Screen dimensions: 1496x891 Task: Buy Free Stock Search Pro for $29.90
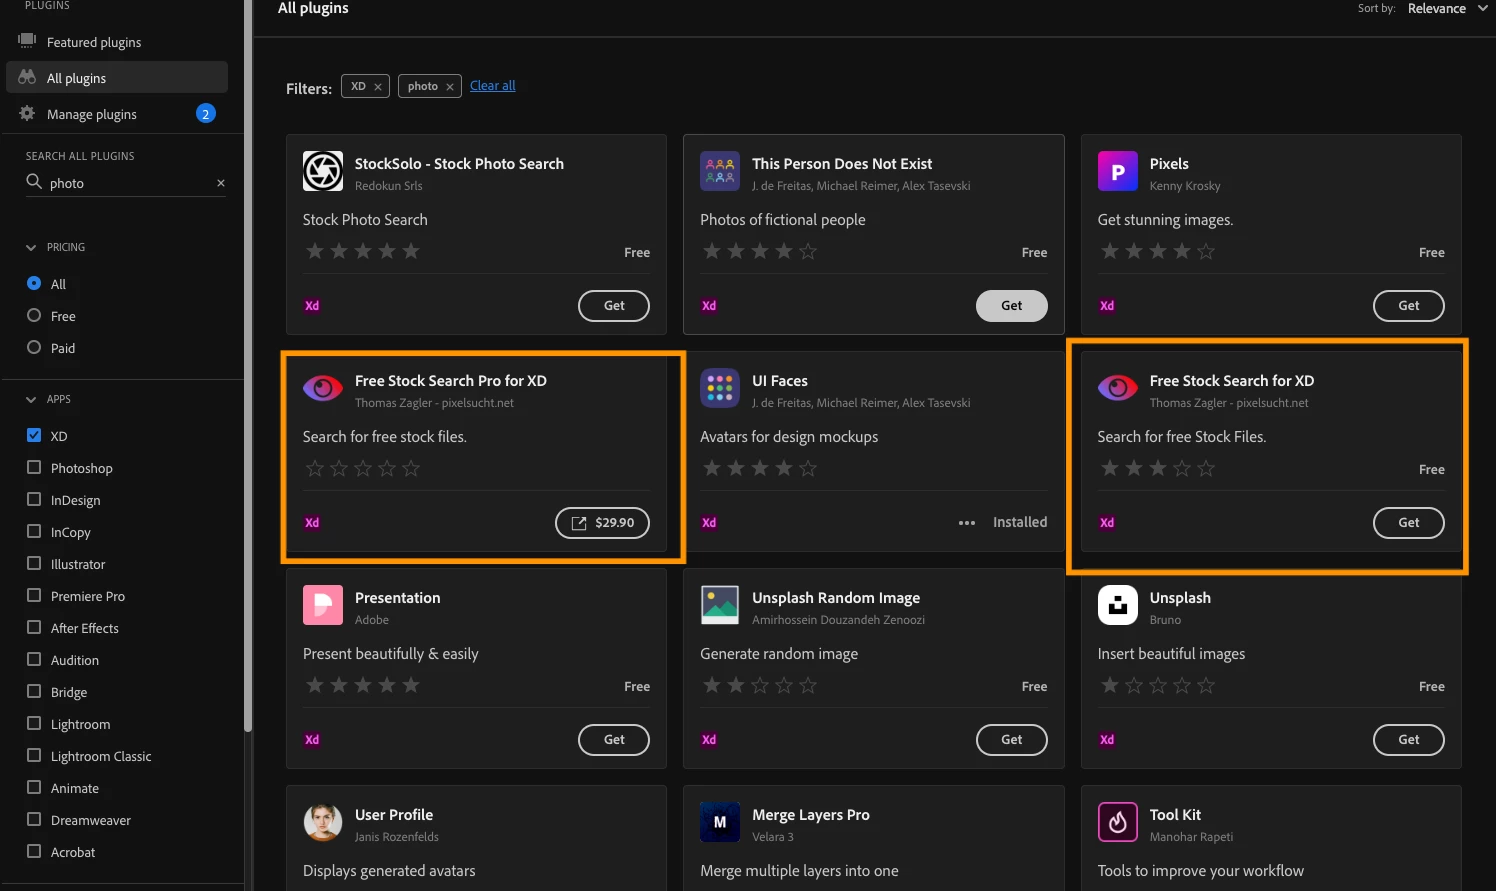[x=602, y=523]
